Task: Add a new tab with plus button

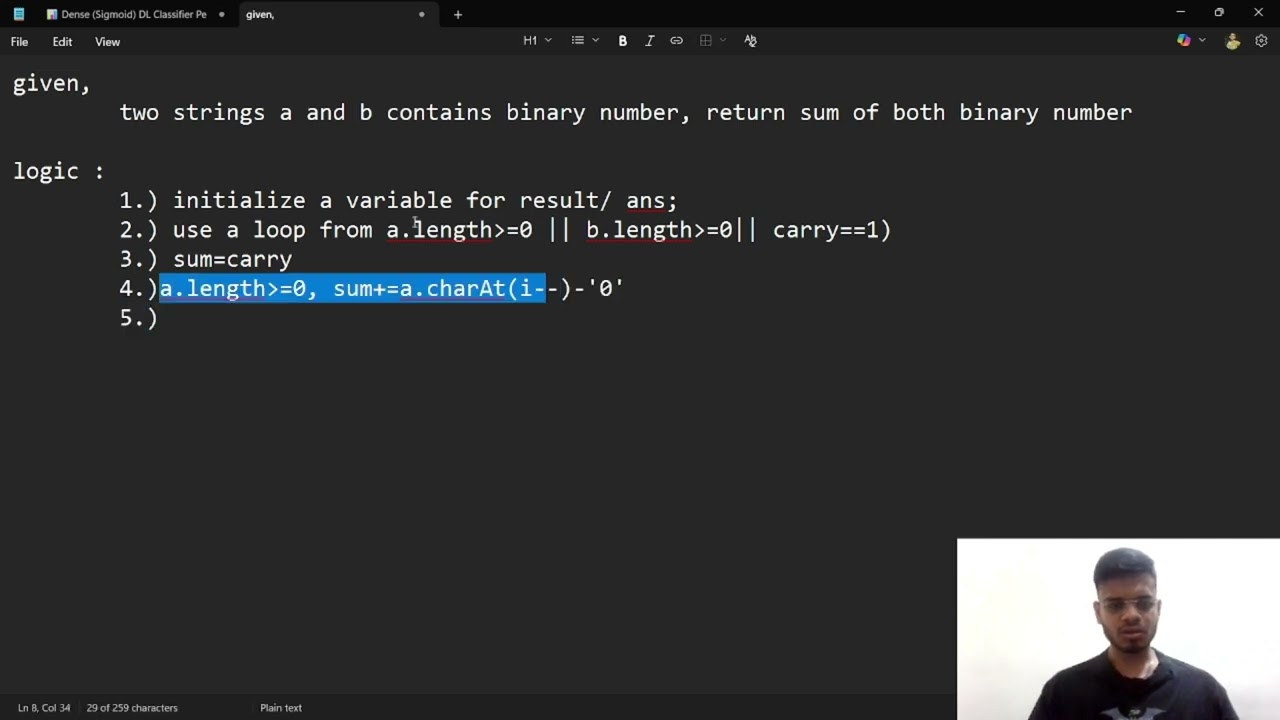Action: pyautogui.click(x=458, y=14)
